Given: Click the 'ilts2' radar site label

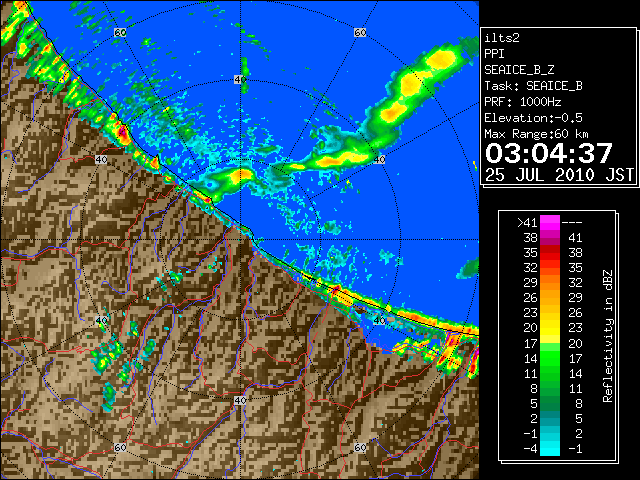Looking at the screenshot, I should [x=502, y=38].
